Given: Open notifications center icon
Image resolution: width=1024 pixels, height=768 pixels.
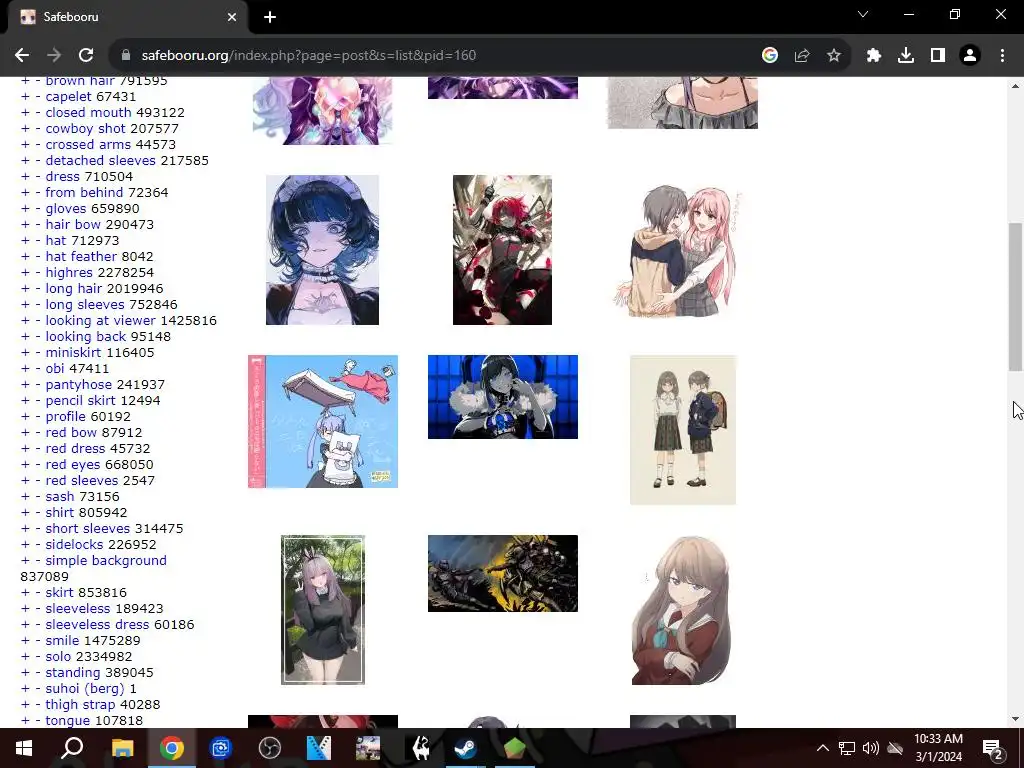Looking at the screenshot, I should [992, 748].
